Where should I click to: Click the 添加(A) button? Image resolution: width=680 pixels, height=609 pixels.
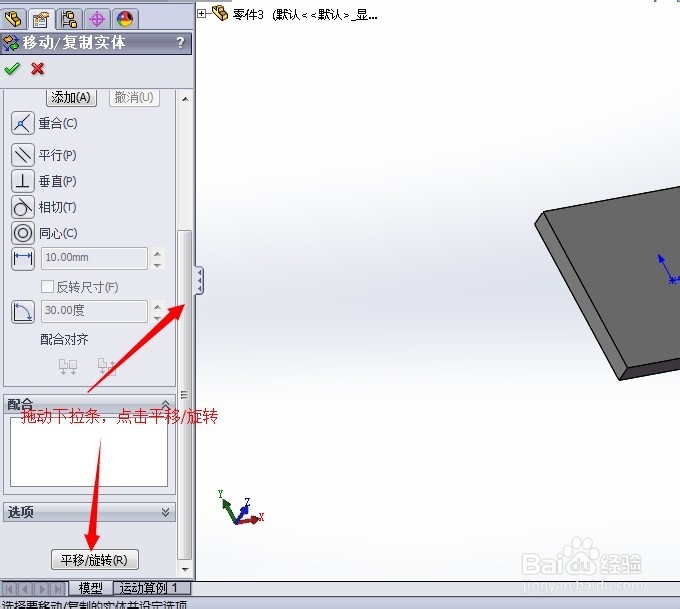click(71, 97)
